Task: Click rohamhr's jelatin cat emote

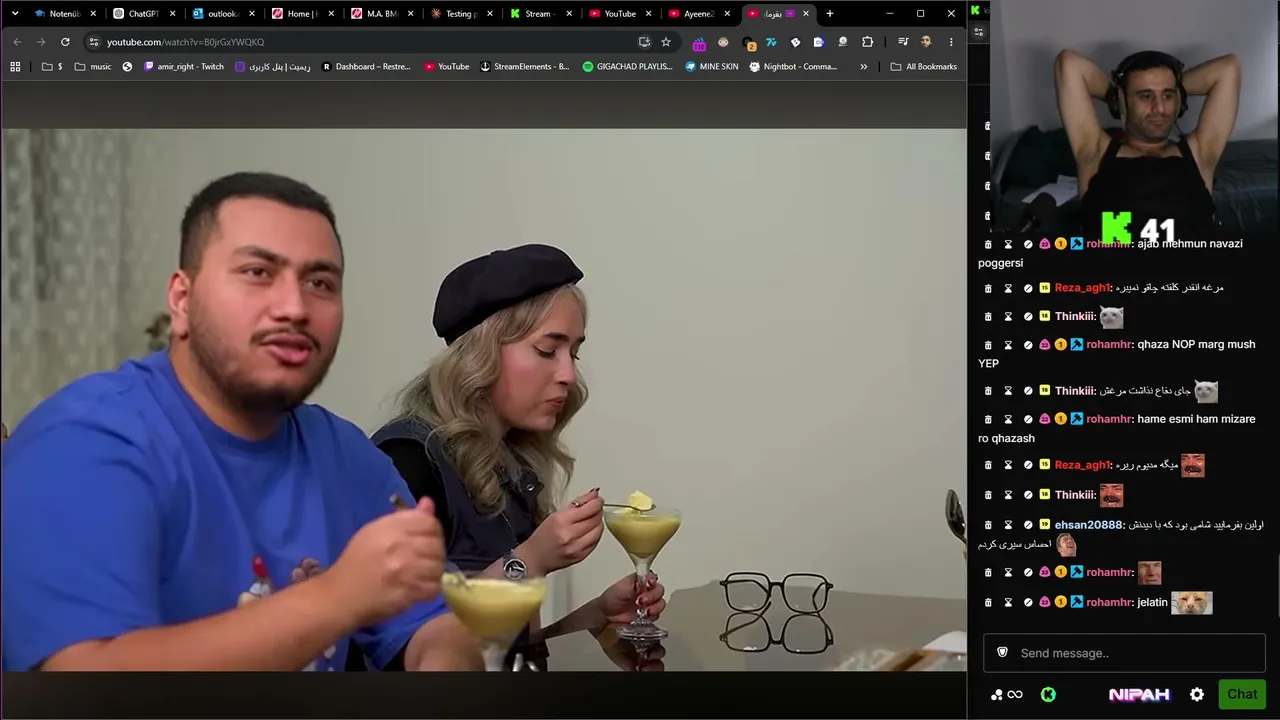Action: (1192, 603)
